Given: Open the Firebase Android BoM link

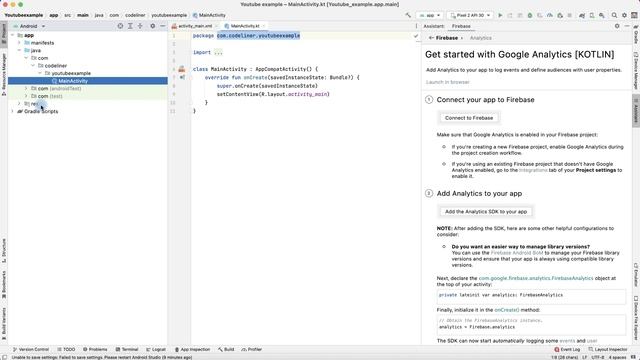Looking at the screenshot, I should click(517, 253).
